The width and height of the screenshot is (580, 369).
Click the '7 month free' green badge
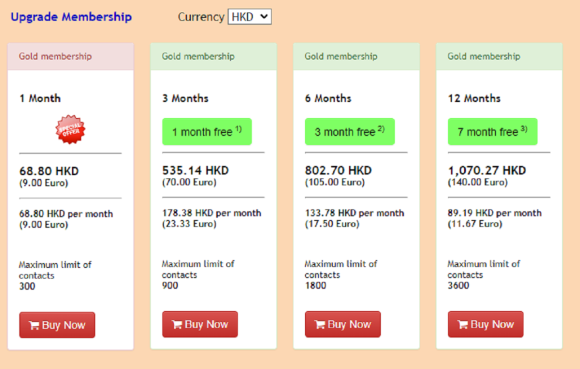492,132
